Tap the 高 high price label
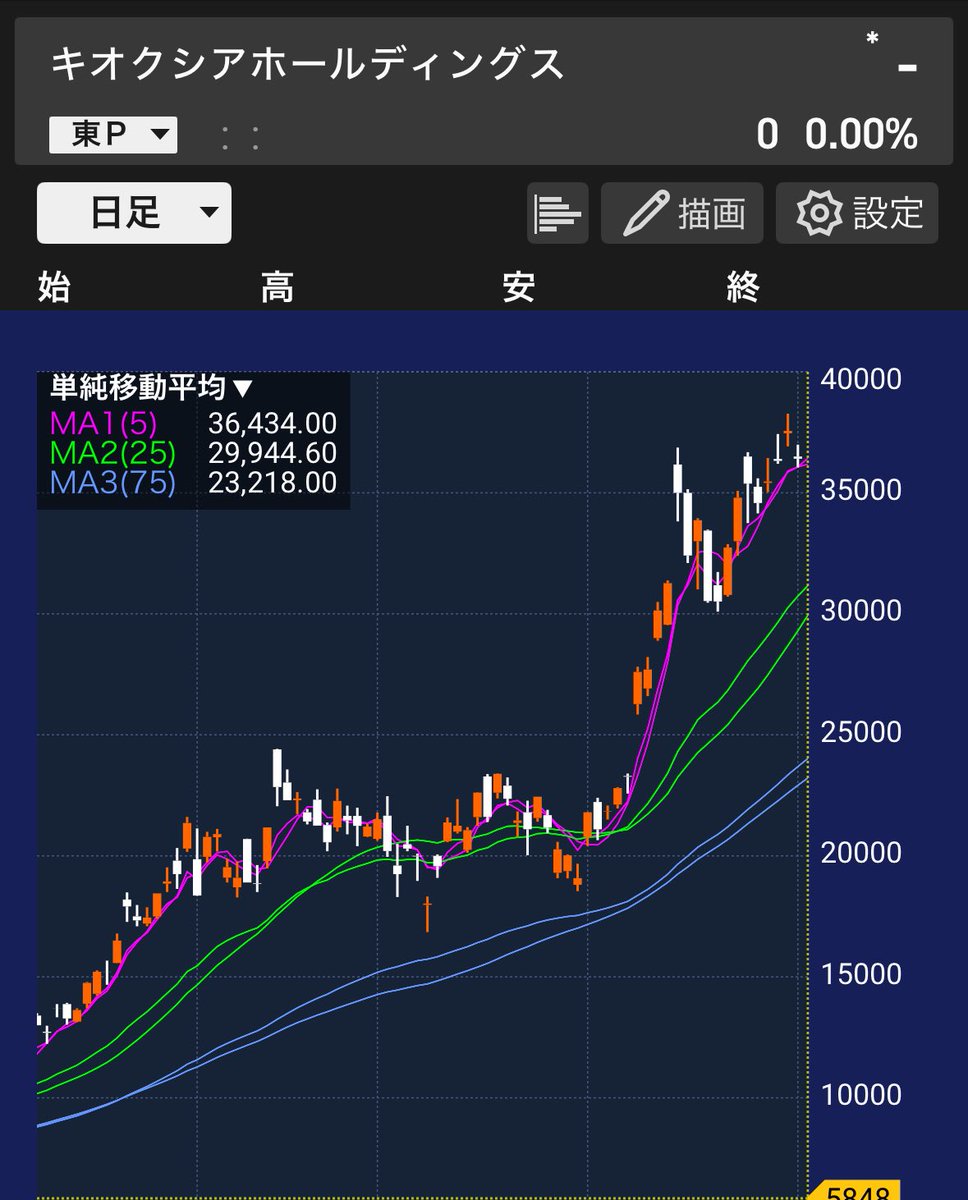Screen dimensions: 968x1200 (x=277, y=288)
